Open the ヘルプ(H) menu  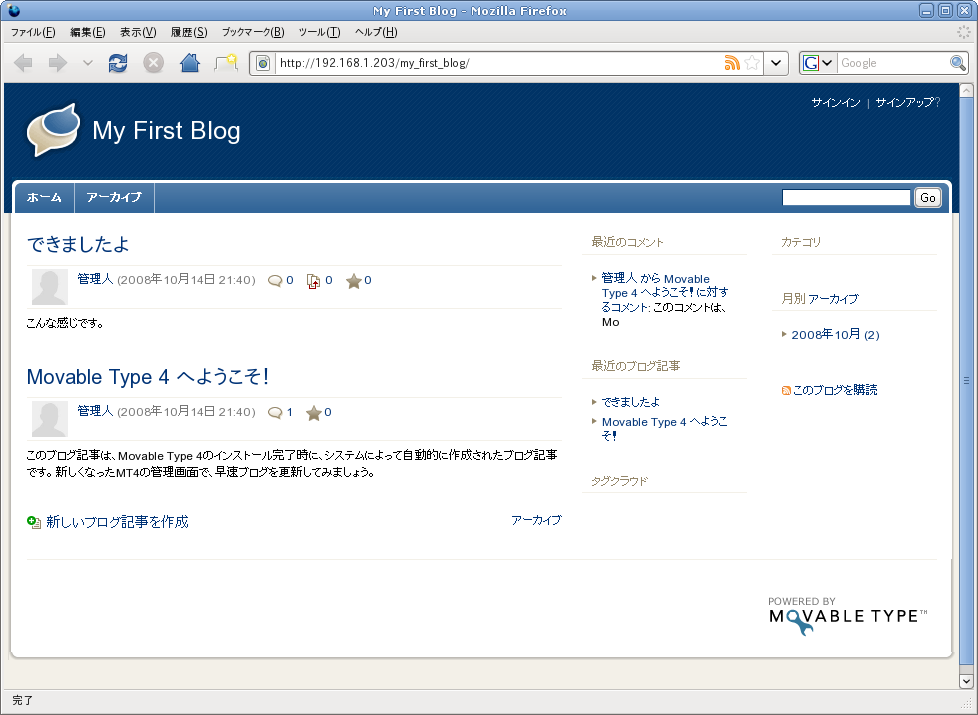pos(376,32)
